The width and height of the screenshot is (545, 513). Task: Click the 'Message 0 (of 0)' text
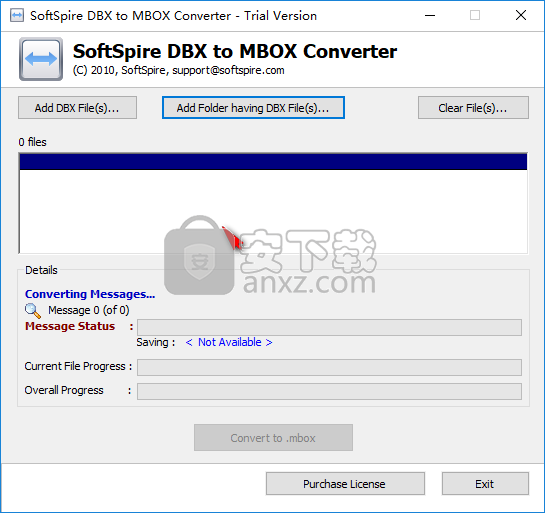(89, 310)
